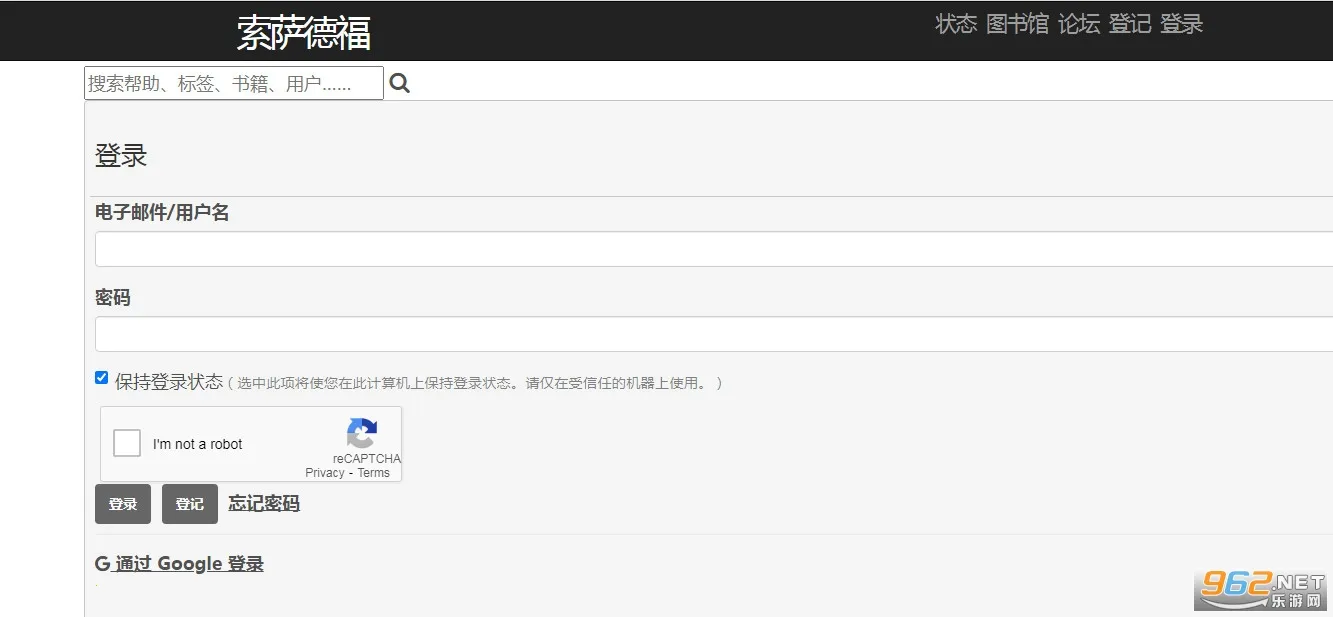Click the 通过 Google 登录 link
The image size is (1333, 617).
[191, 563]
